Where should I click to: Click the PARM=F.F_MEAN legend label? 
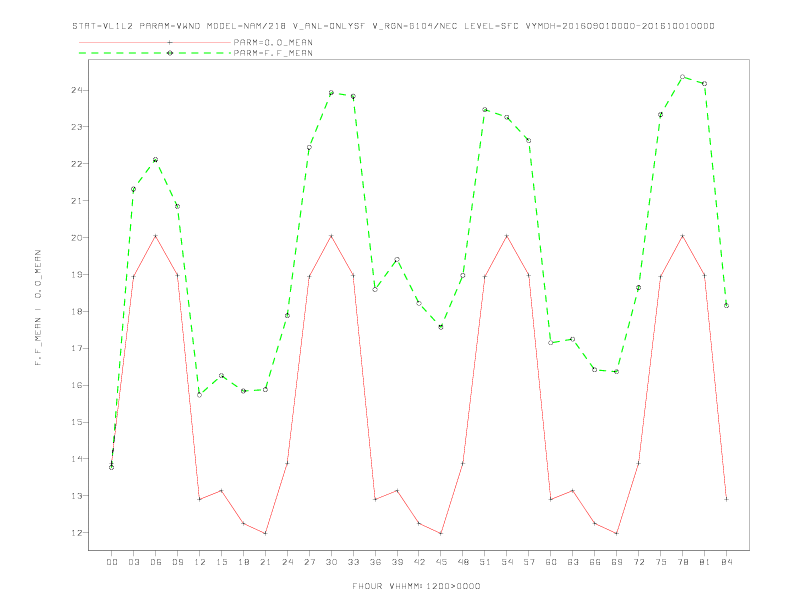pyautogui.click(x=273, y=53)
